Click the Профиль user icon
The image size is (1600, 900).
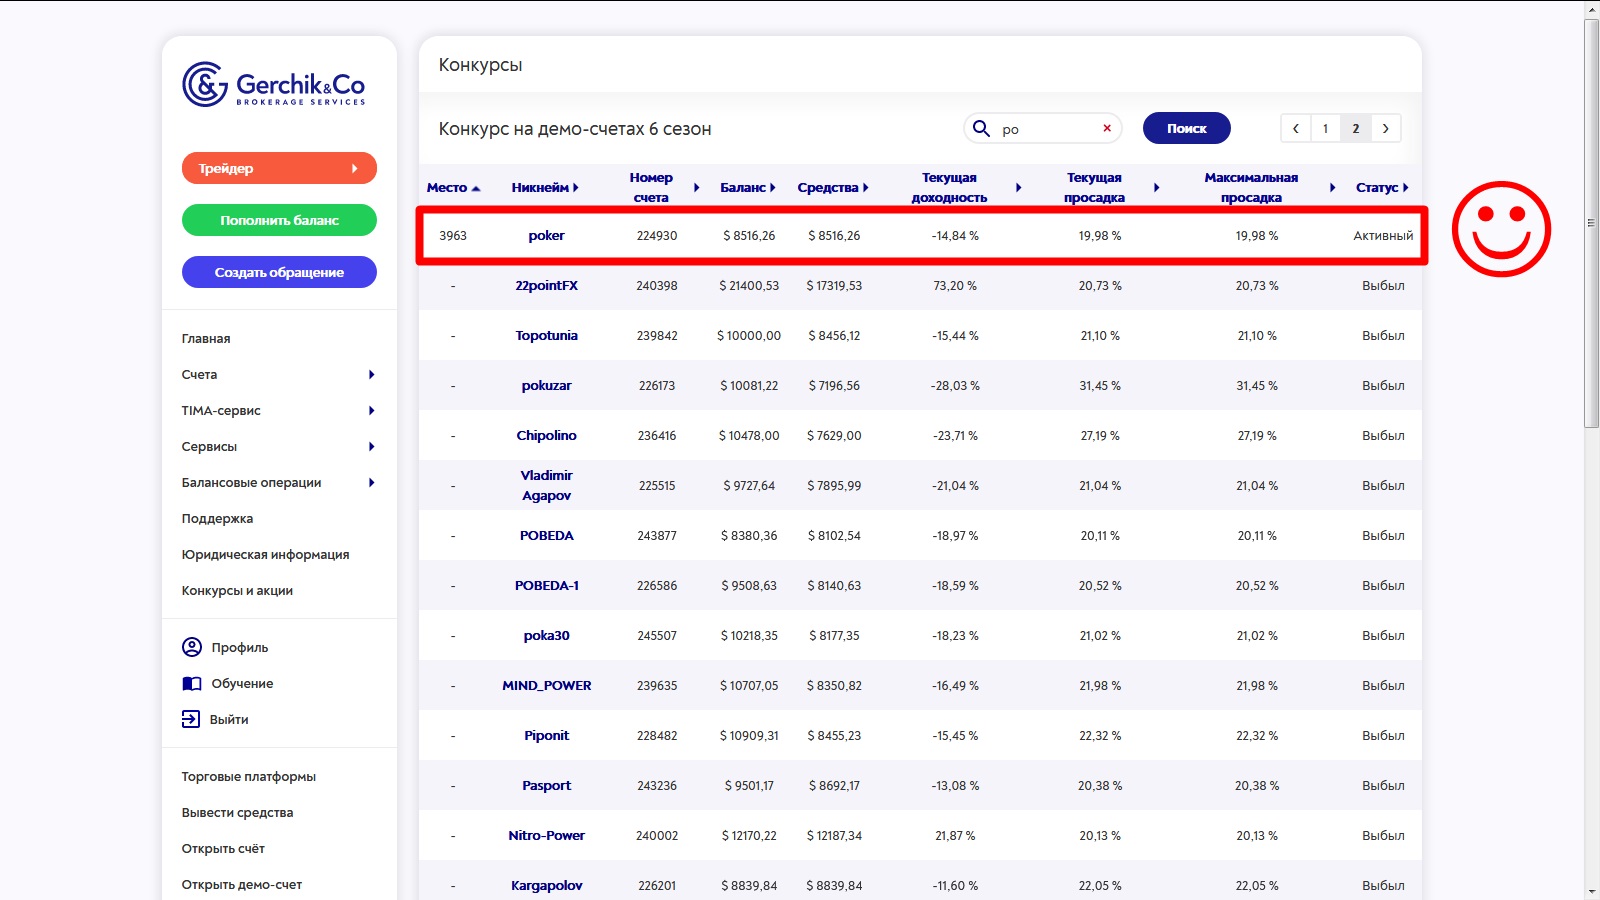point(192,647)
